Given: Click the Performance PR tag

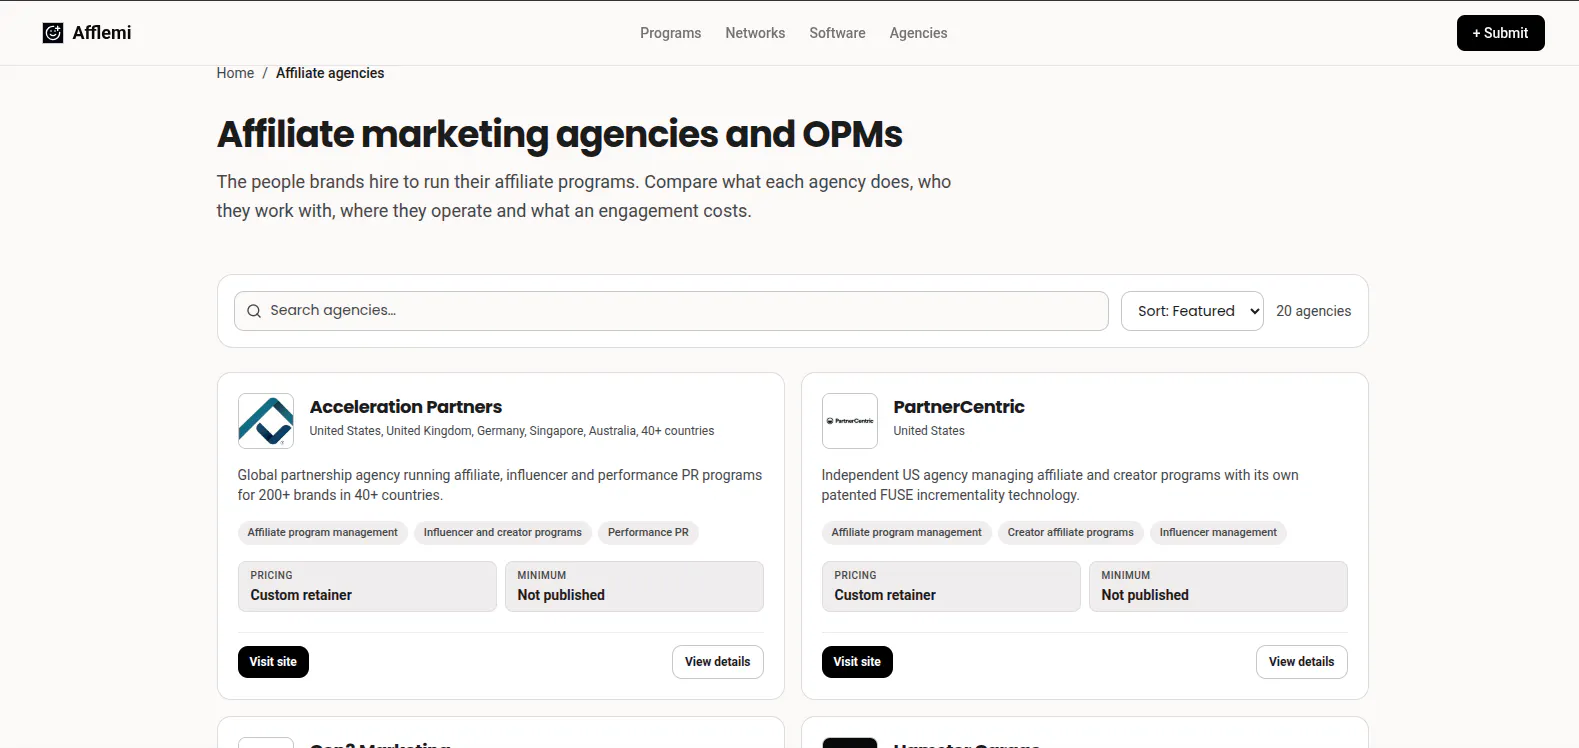Looking at the screenshot, I should (648, 533).
